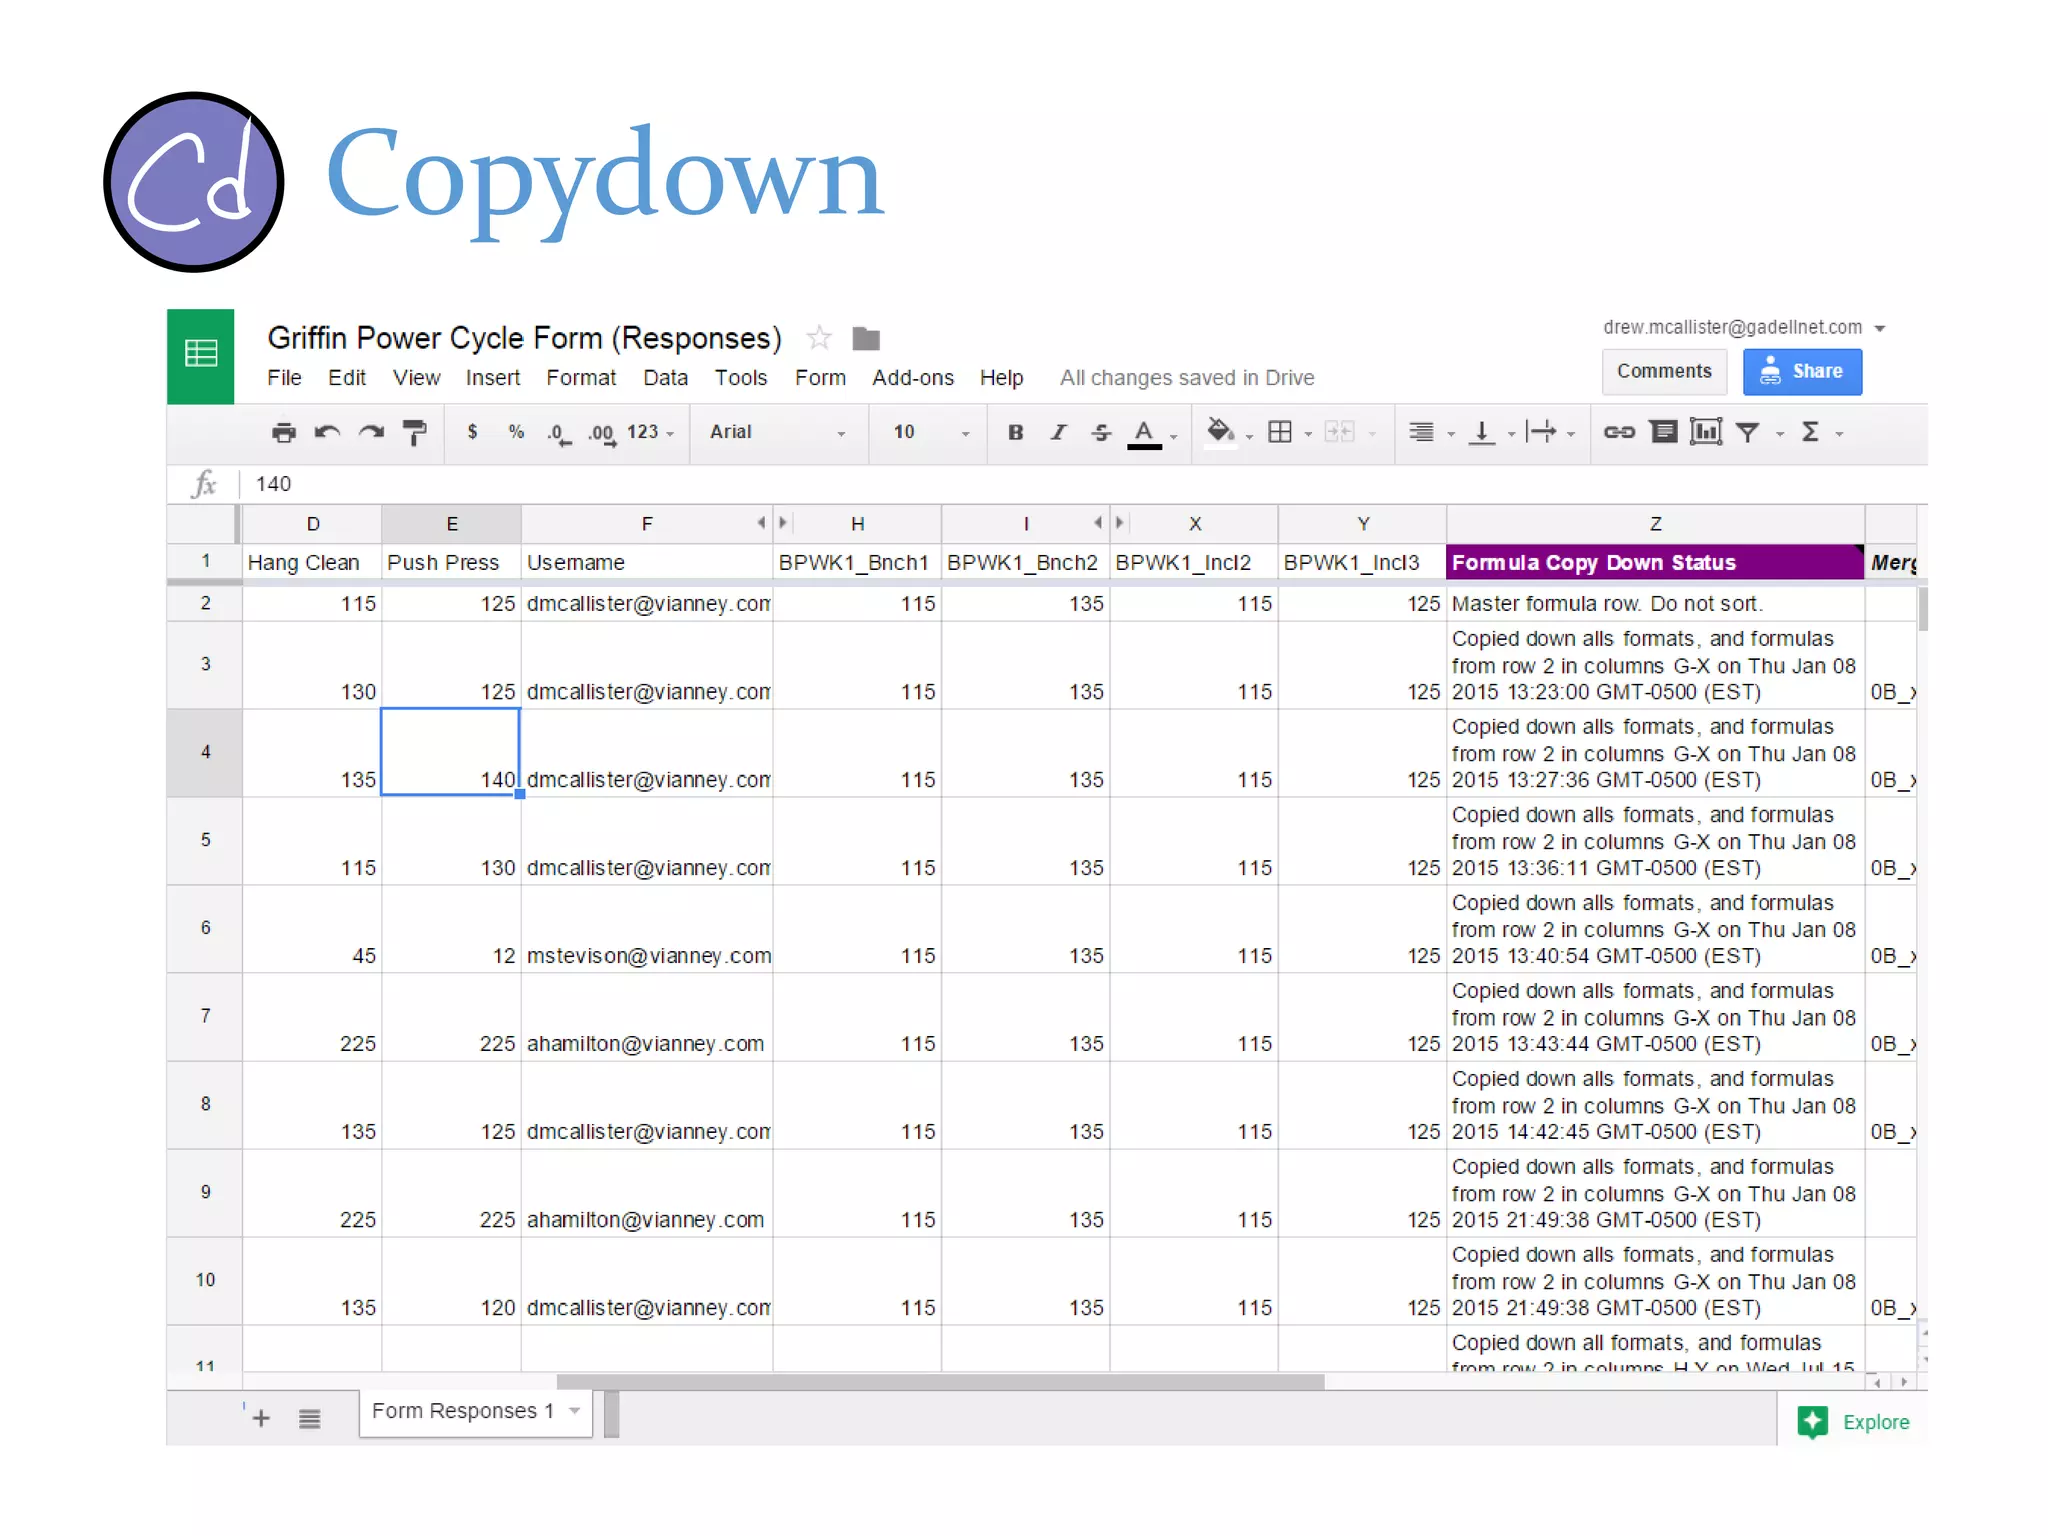
Task: Open the Help menu
Action: (1001, 378)
